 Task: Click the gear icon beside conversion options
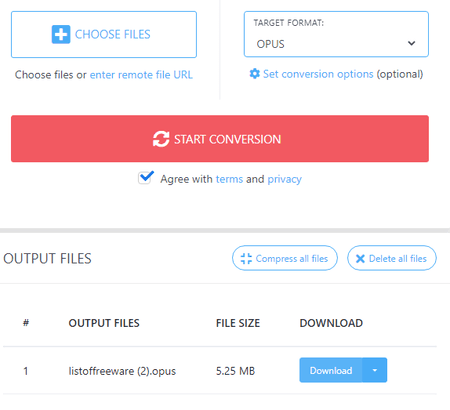pyautogui.click(x=255, y=74)
